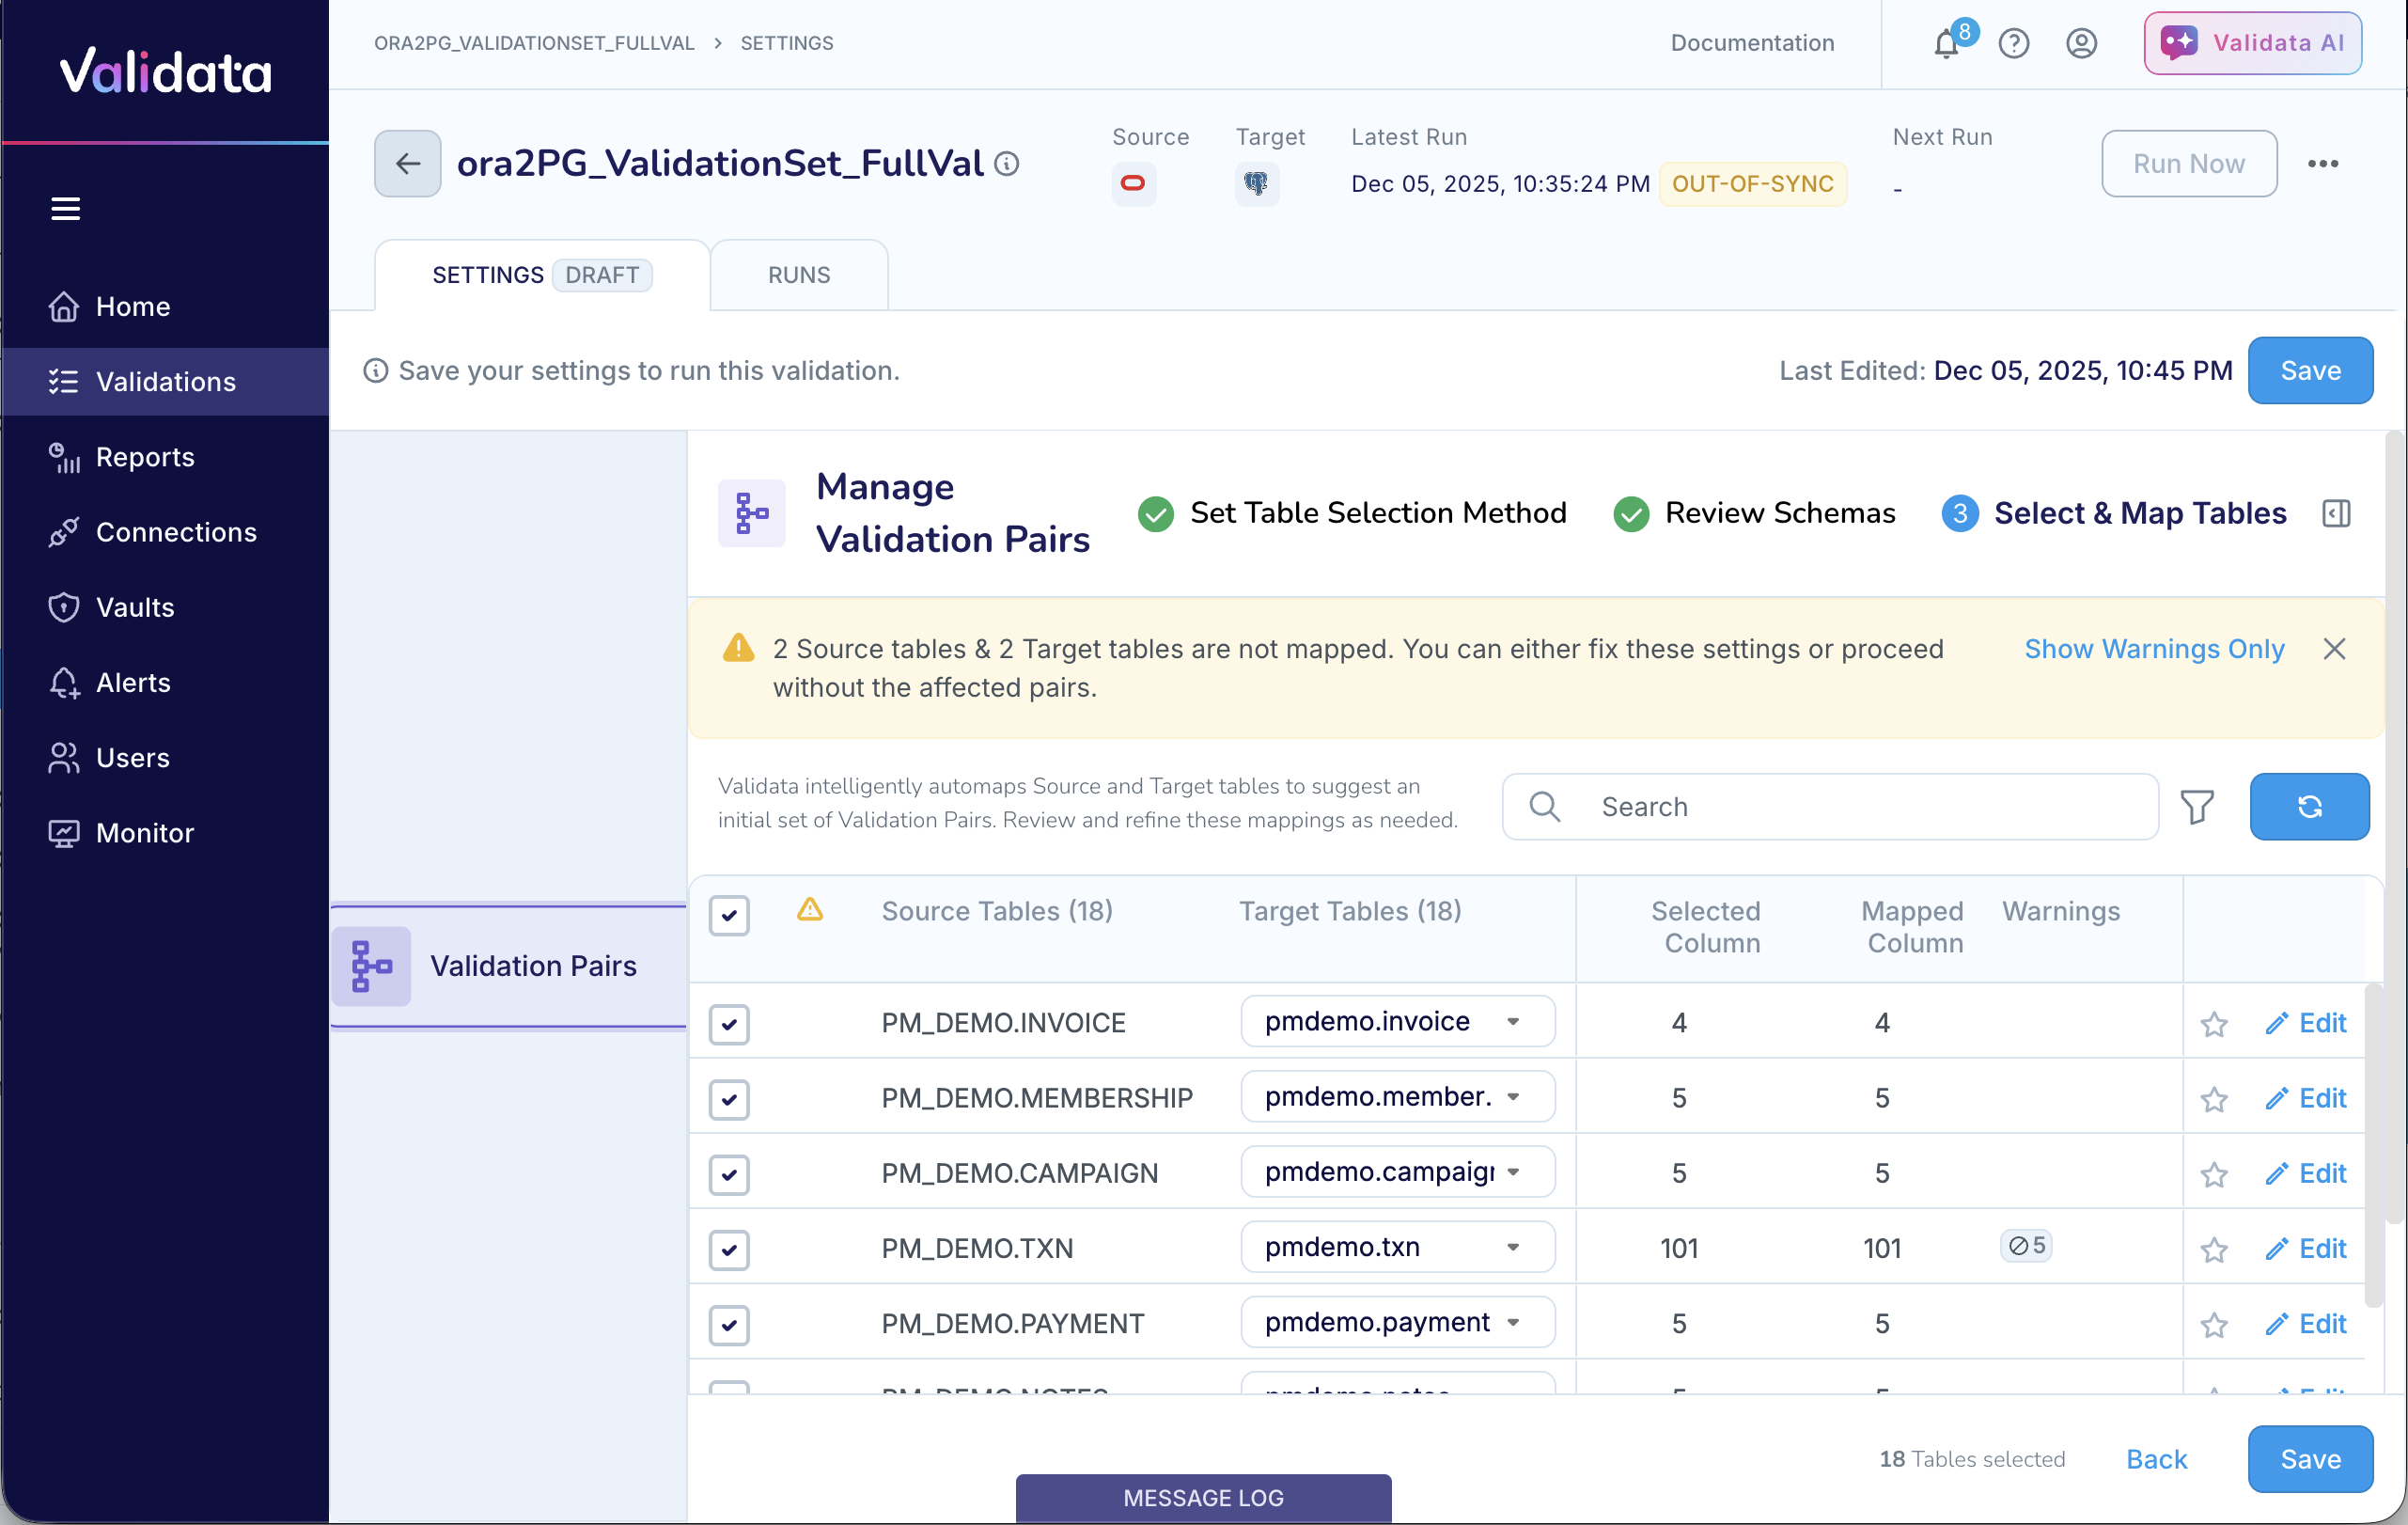Refresh the table mappings with the refresh icon

[2309, 806]
